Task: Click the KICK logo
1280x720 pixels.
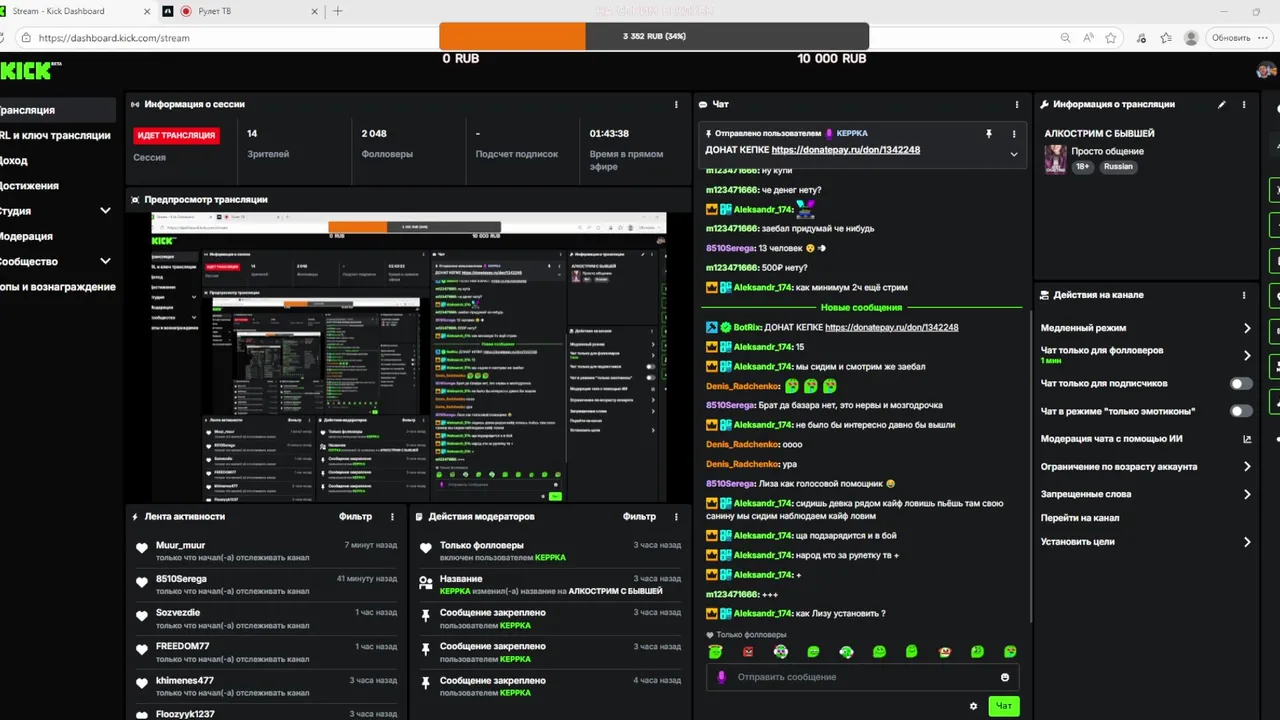Action: click(25, 71)
